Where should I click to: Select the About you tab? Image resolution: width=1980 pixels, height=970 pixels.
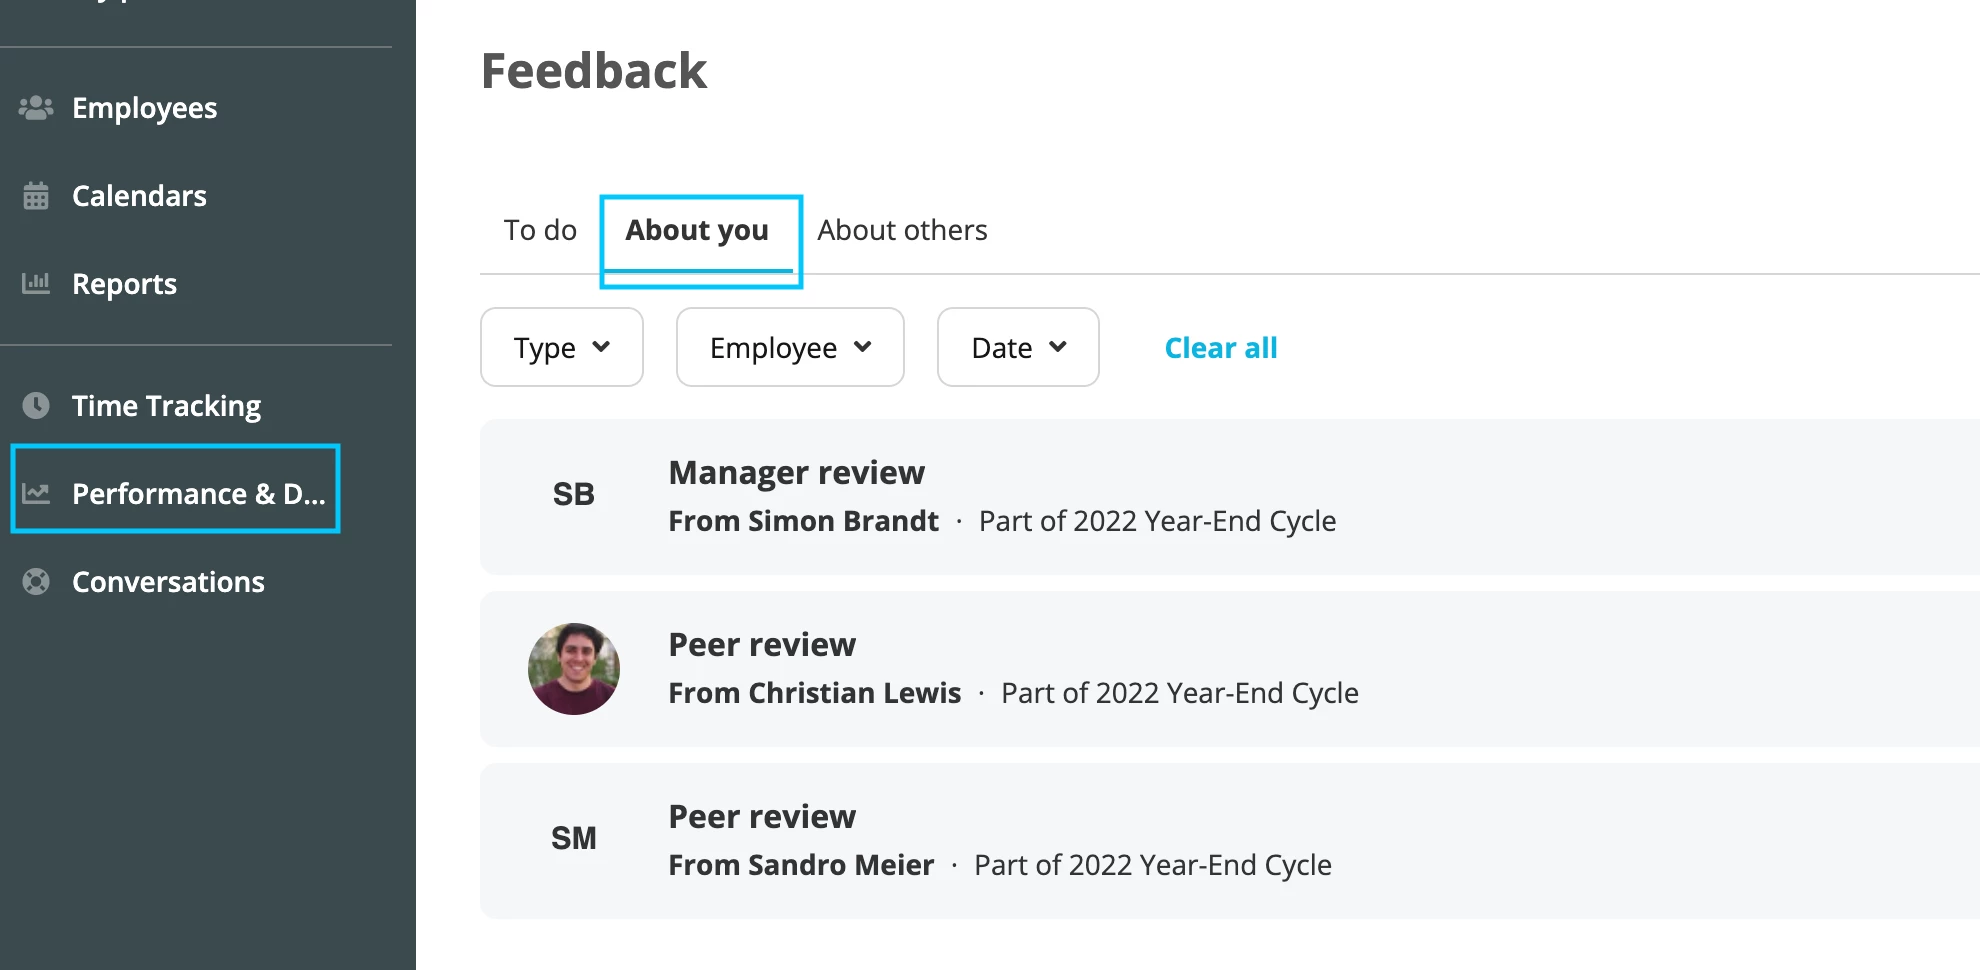click(x=697, y=231)
